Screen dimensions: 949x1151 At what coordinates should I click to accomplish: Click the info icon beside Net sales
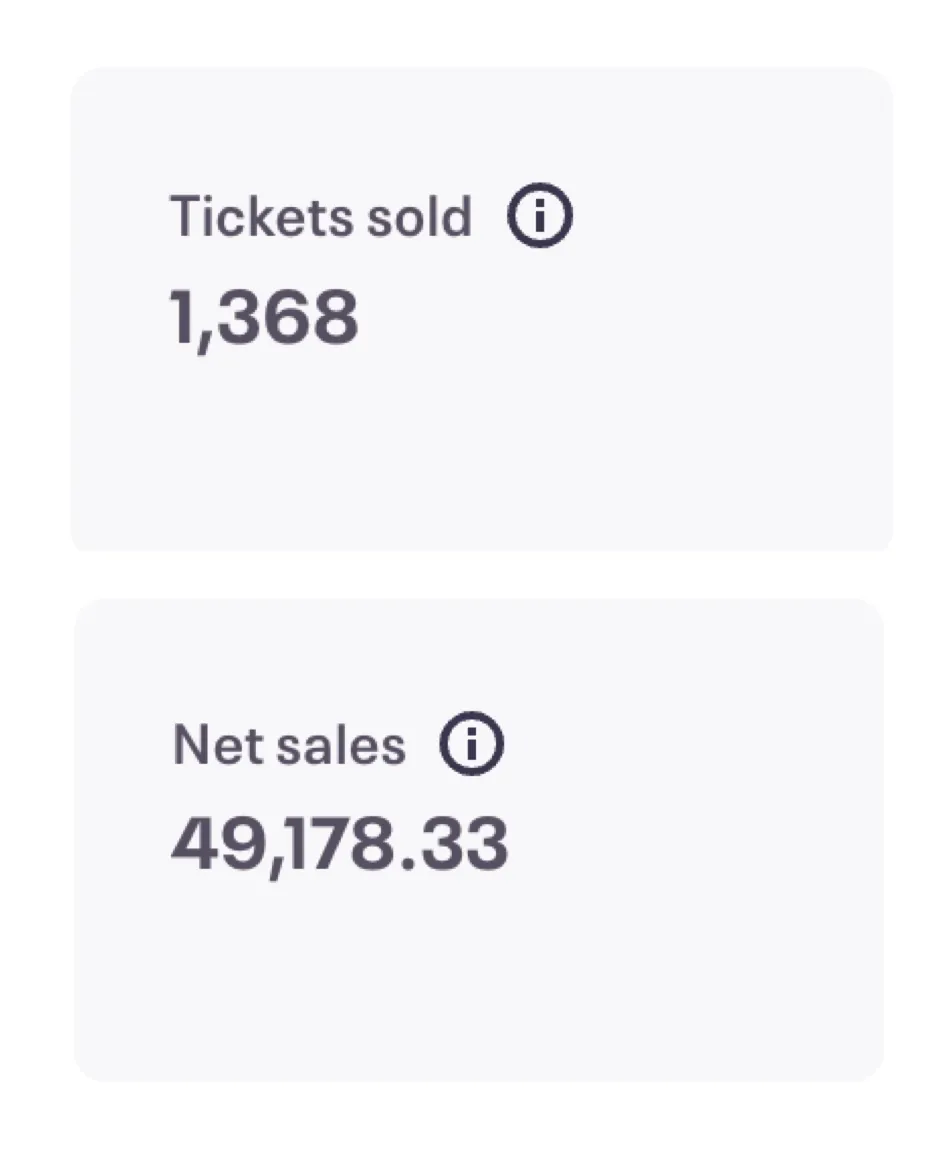click(473, 746)
